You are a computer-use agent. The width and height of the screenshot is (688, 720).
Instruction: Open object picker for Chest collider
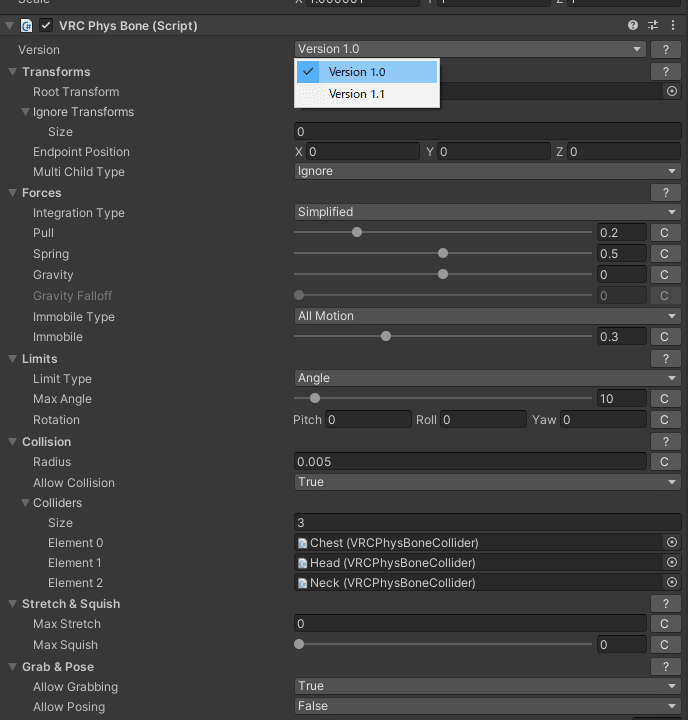672,542
